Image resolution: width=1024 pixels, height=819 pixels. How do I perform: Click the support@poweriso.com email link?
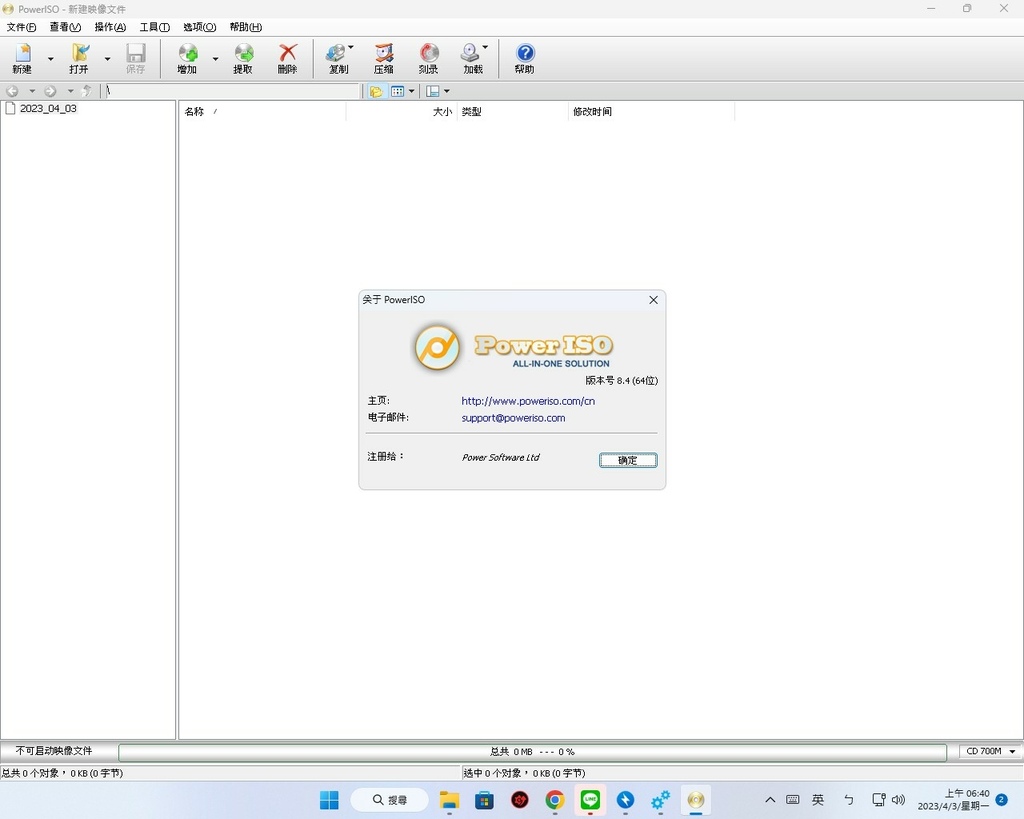point(513,418)
